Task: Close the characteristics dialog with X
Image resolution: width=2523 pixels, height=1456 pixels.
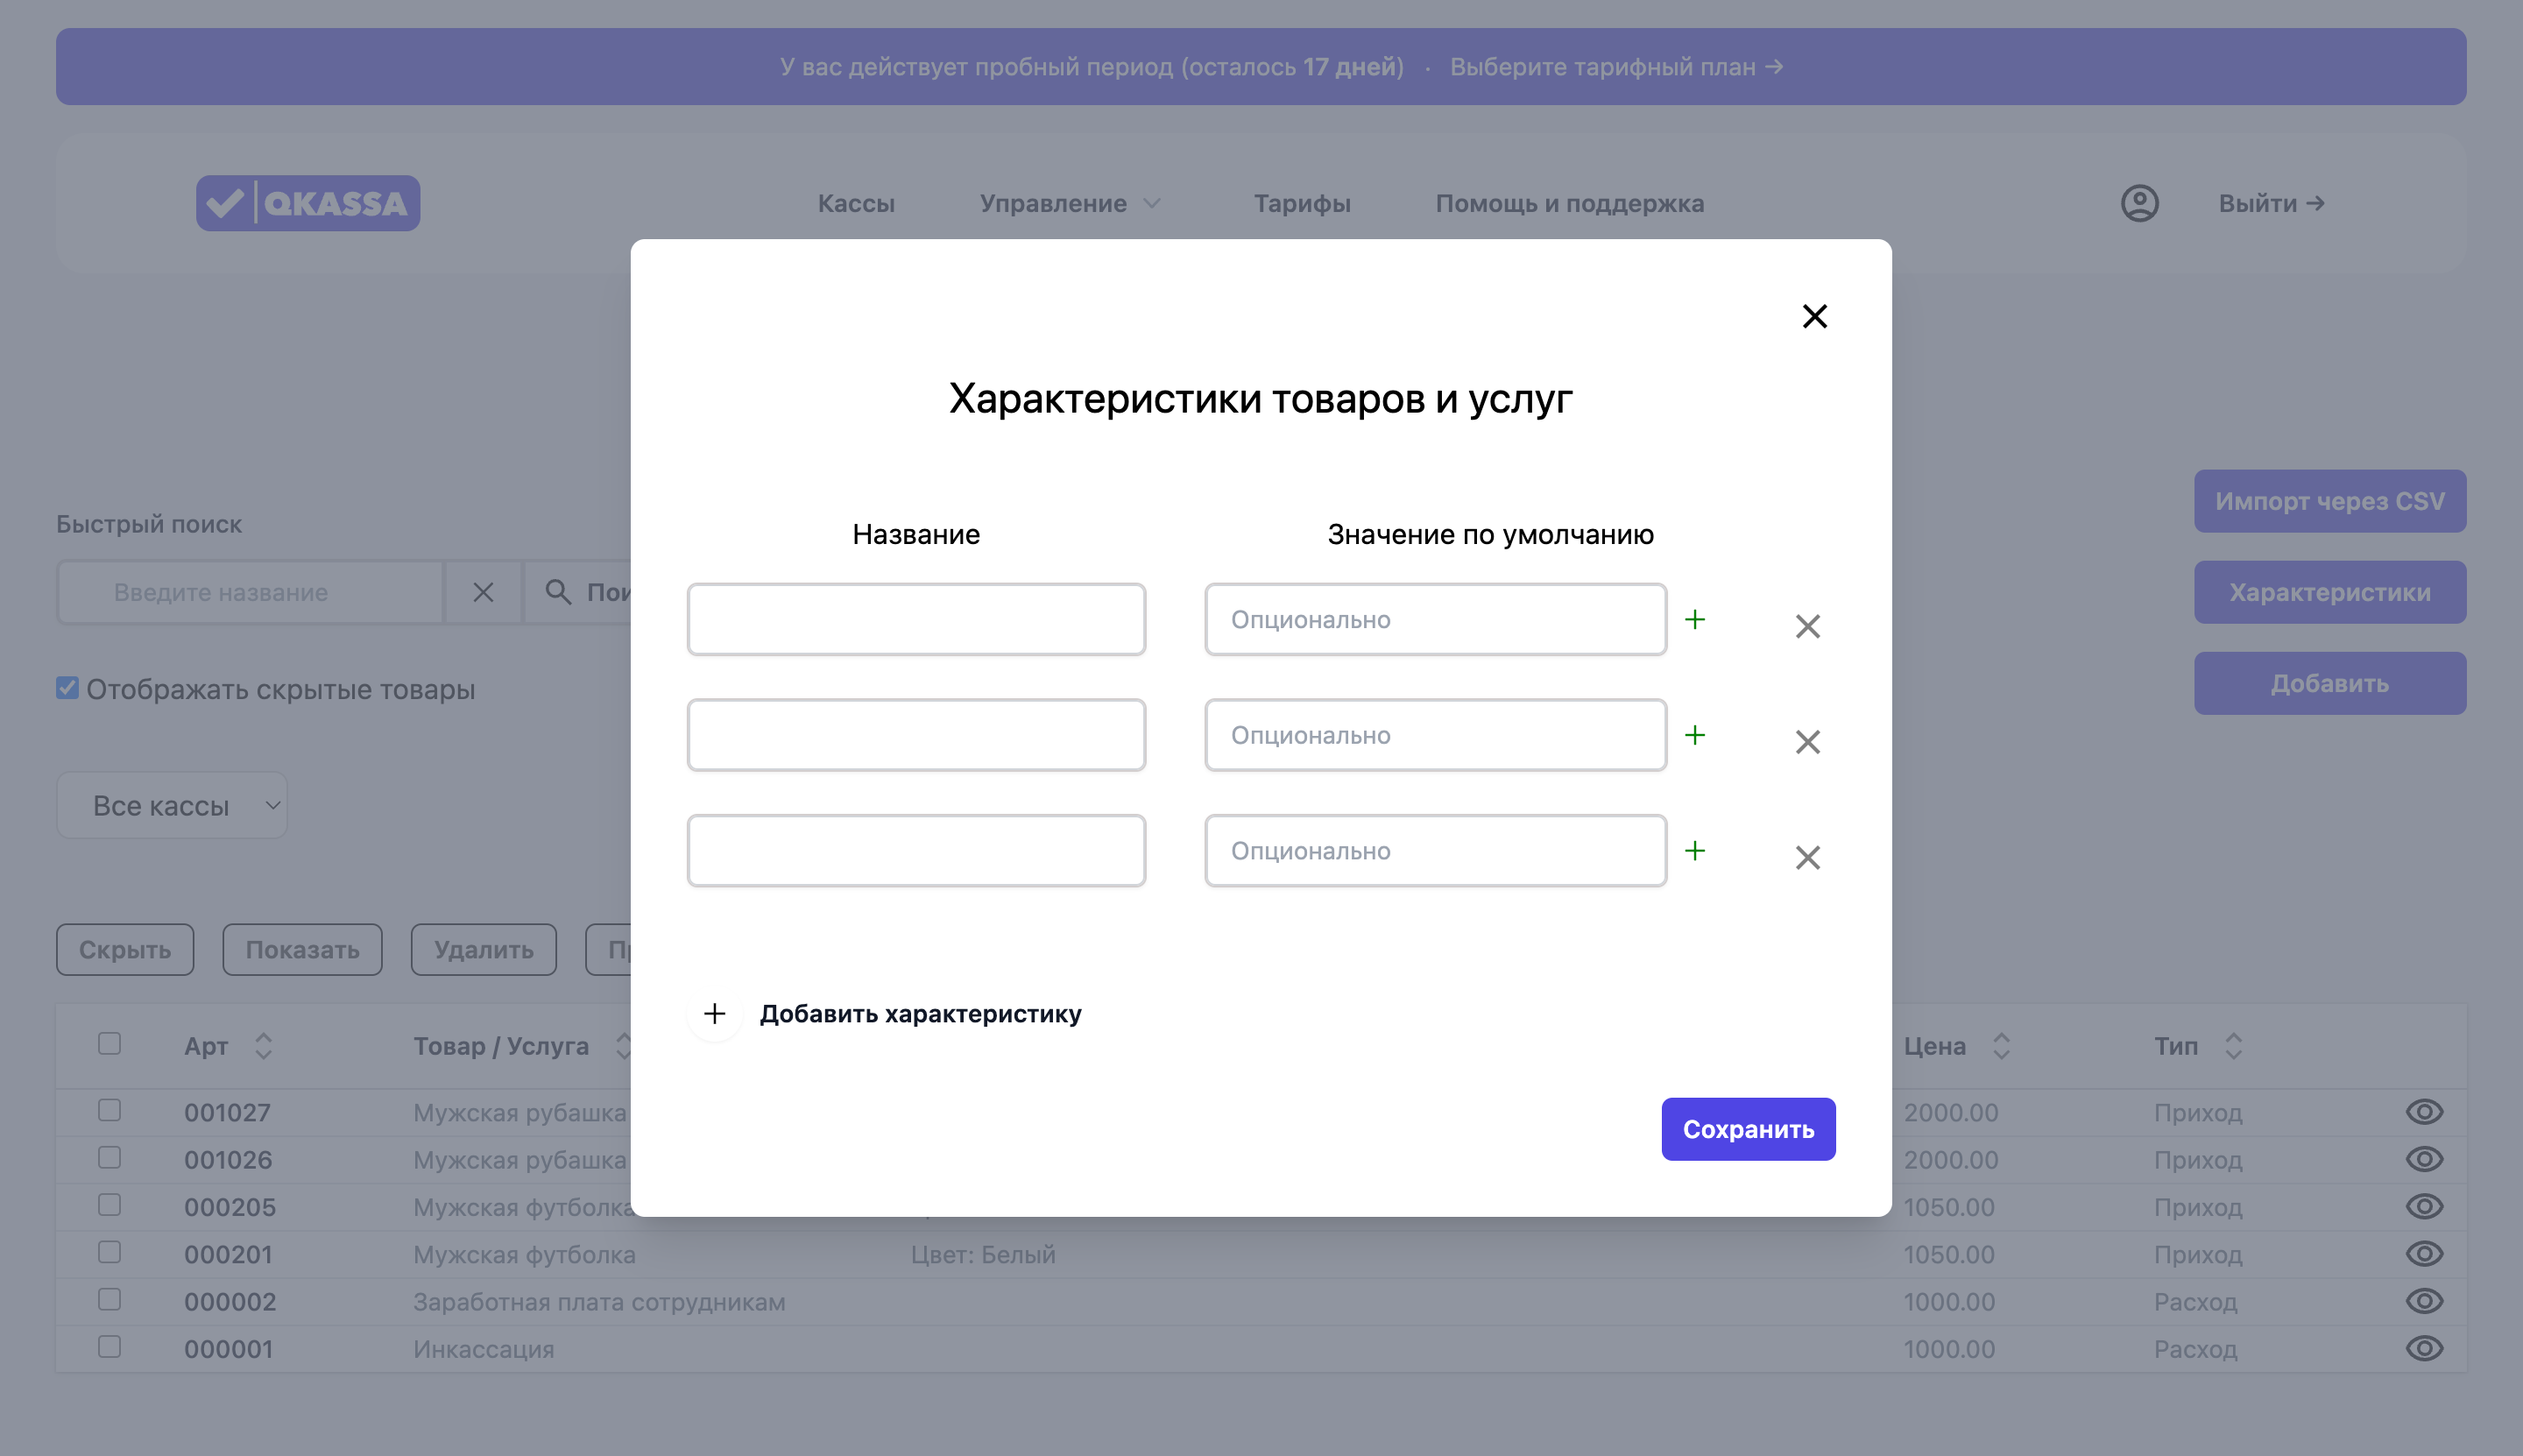Action: [x=1814, y=316]
